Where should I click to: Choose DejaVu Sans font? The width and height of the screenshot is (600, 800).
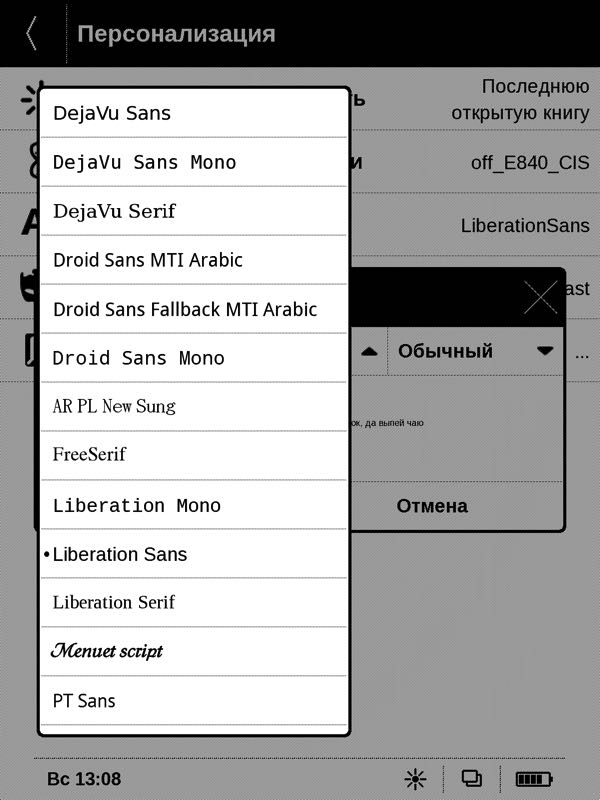pyautogui.click(x=194, y=113)
